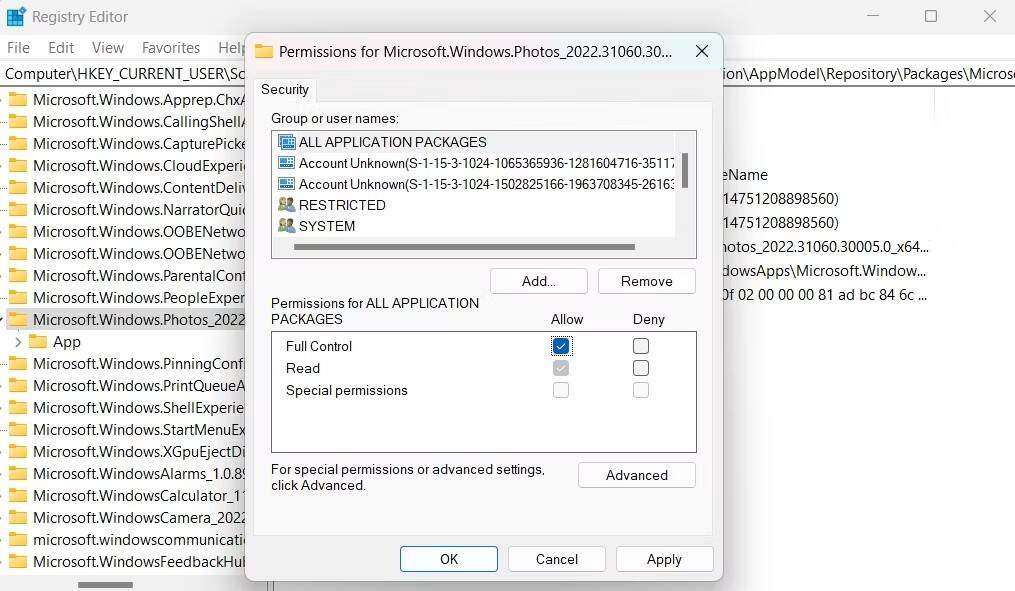Click the group icon beside SYSTEM entry
The image size is (1015, 591).
pos(287,226)
